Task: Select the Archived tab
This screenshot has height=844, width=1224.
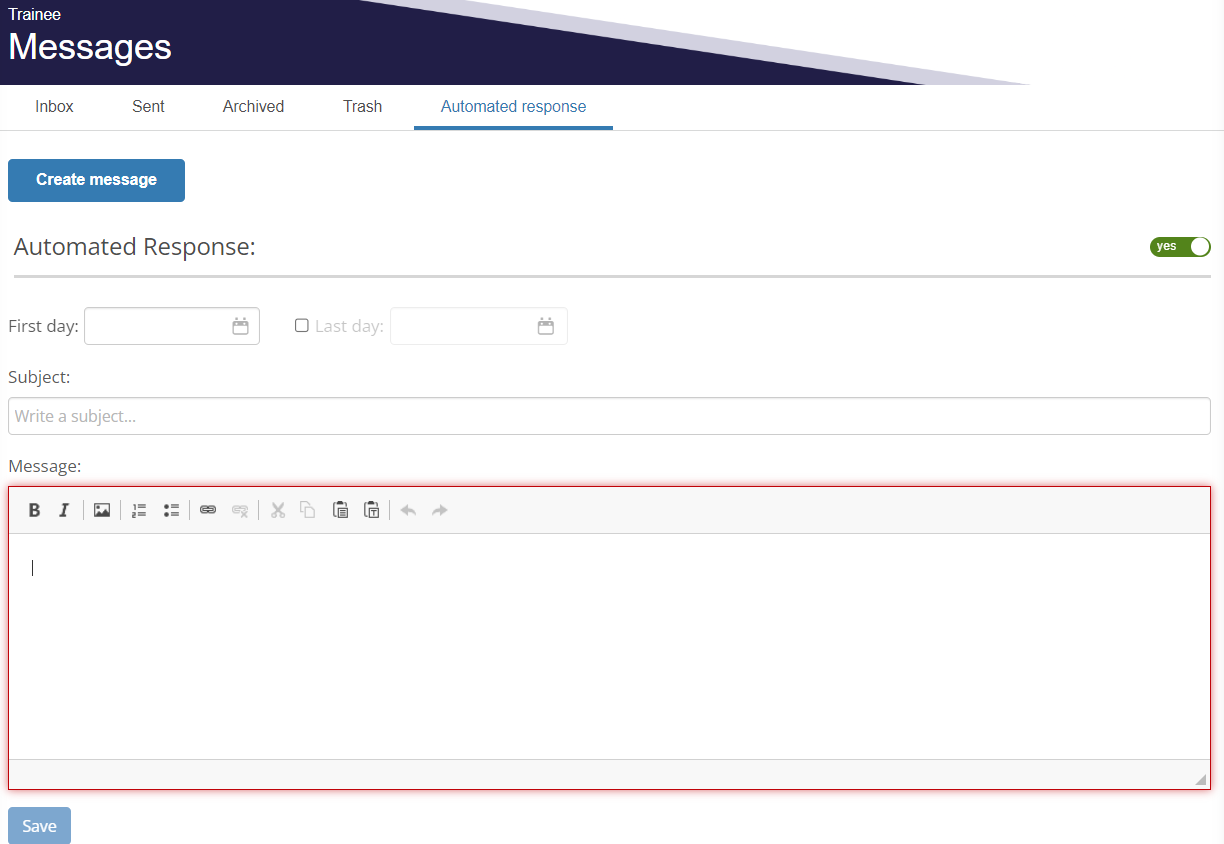Action: 253,106
